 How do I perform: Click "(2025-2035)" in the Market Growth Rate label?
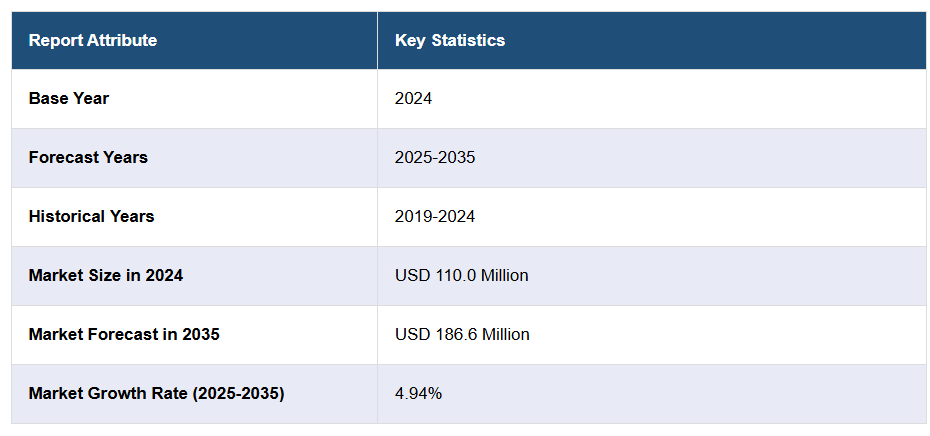pyautogui.click(x=238, y=394)
